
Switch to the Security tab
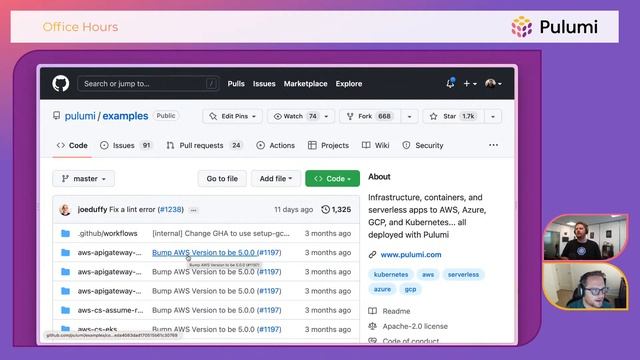tap(423, 145)
